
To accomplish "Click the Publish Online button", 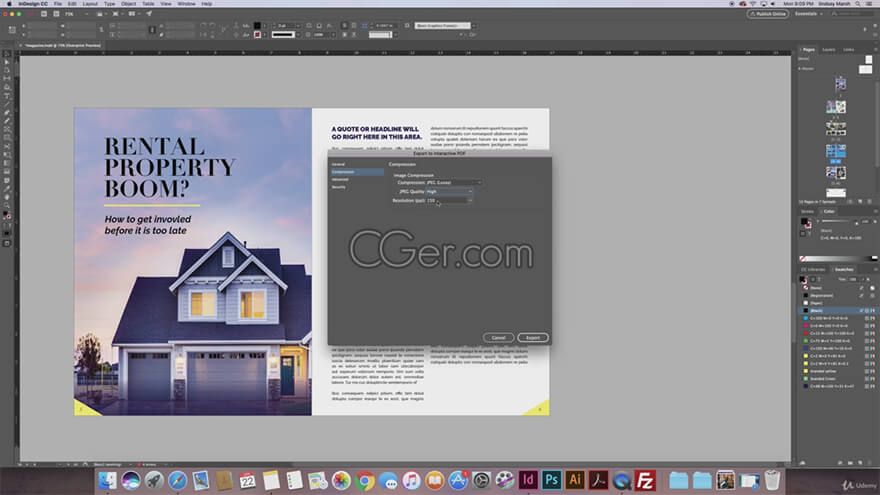I will (767, 14).
